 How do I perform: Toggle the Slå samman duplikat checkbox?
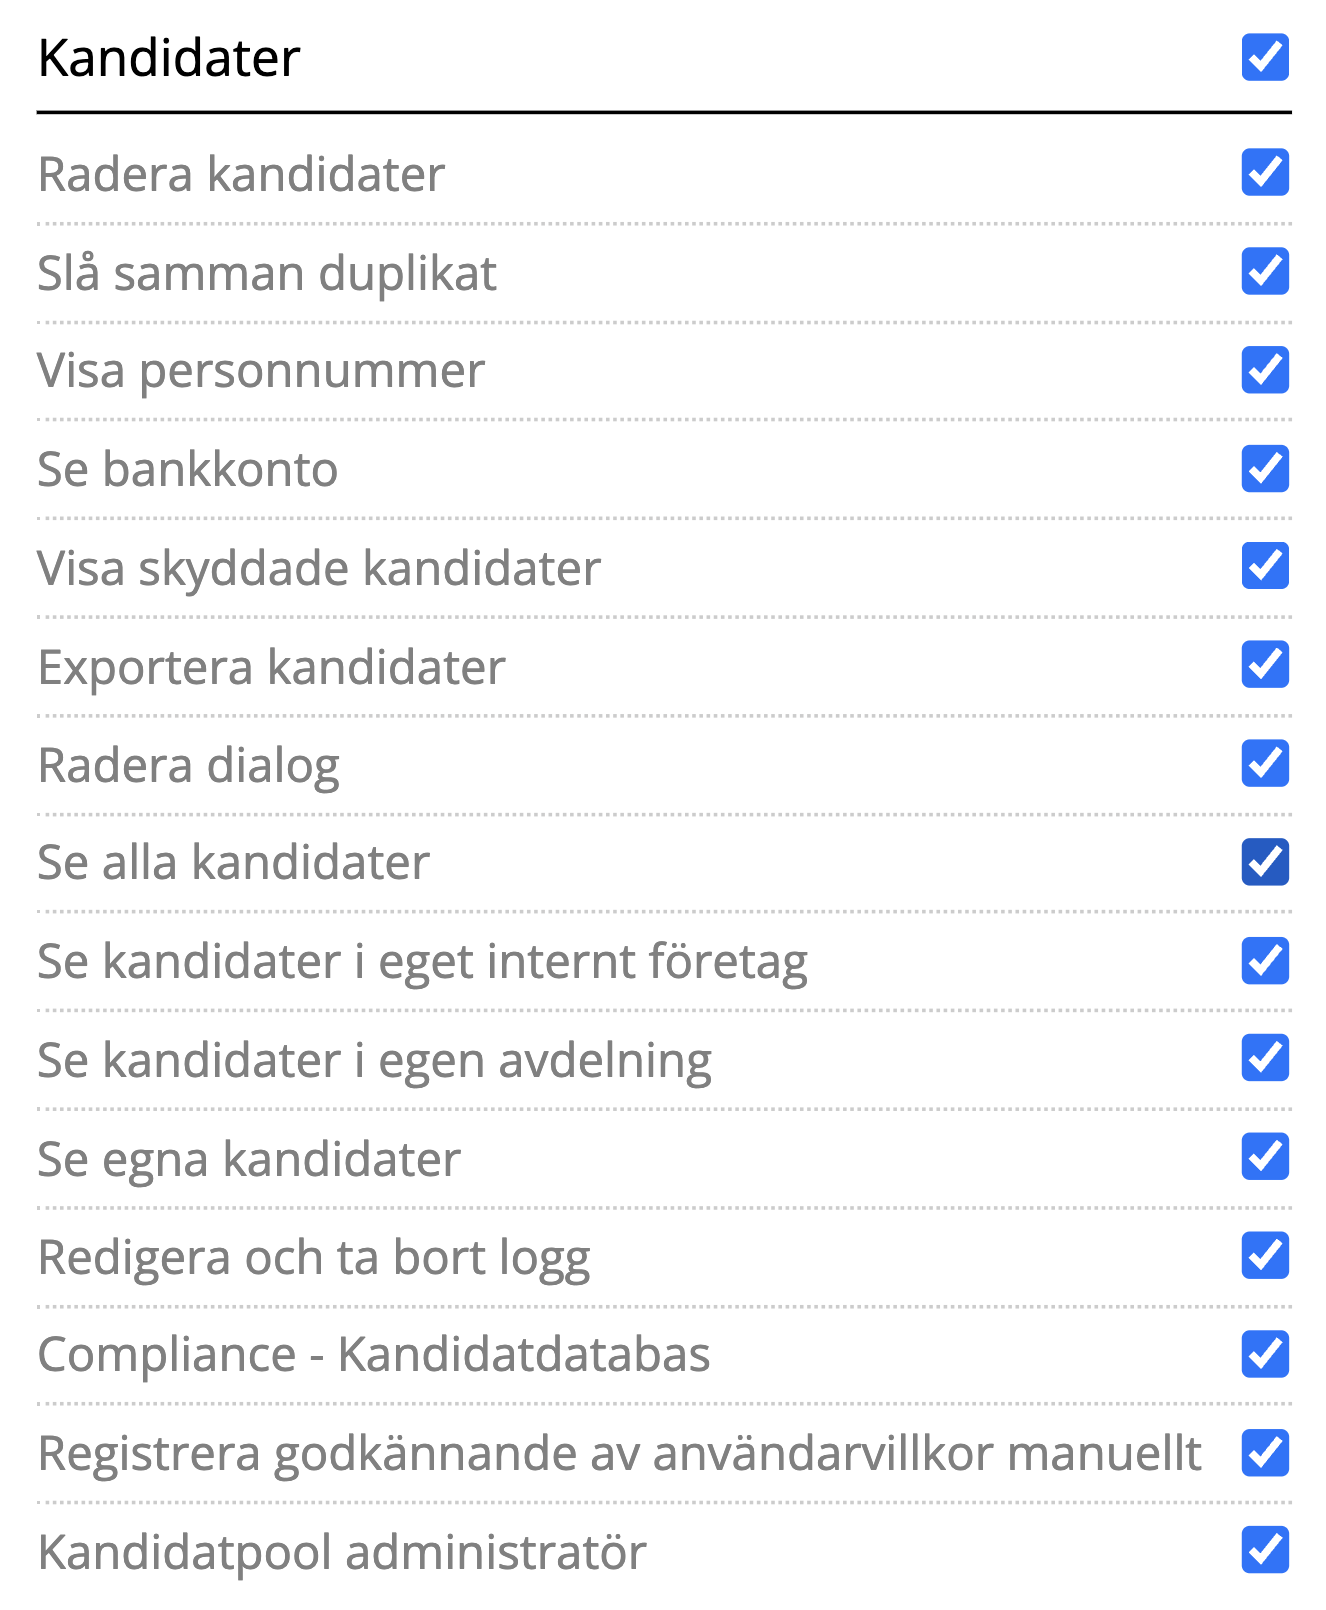(x=1265, y=272)
